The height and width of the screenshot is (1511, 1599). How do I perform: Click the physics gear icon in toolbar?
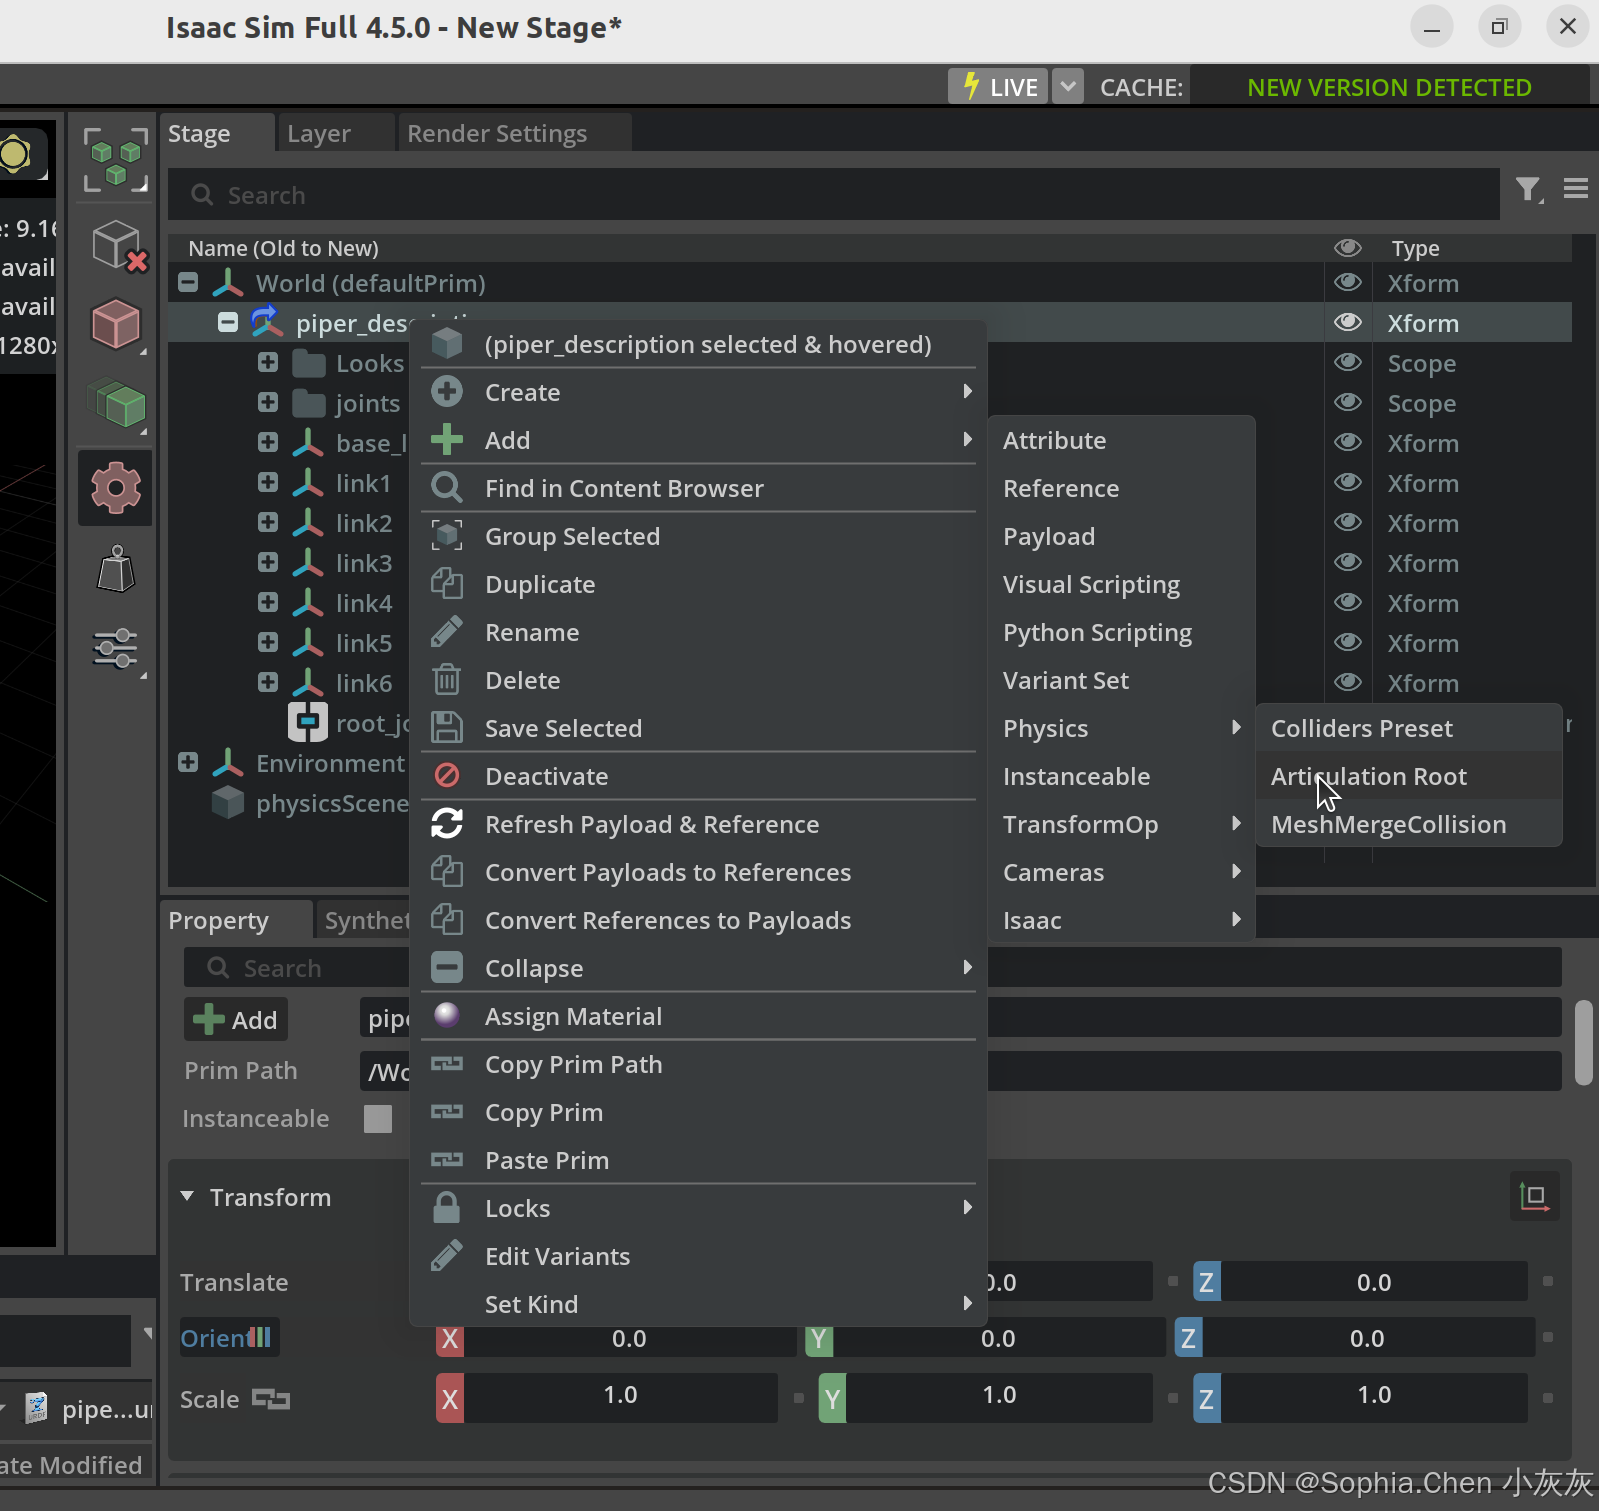(116, 488)
